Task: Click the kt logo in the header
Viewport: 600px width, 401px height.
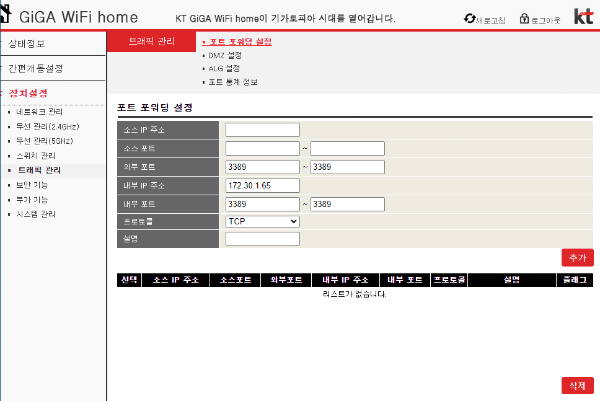Action: 583,17
